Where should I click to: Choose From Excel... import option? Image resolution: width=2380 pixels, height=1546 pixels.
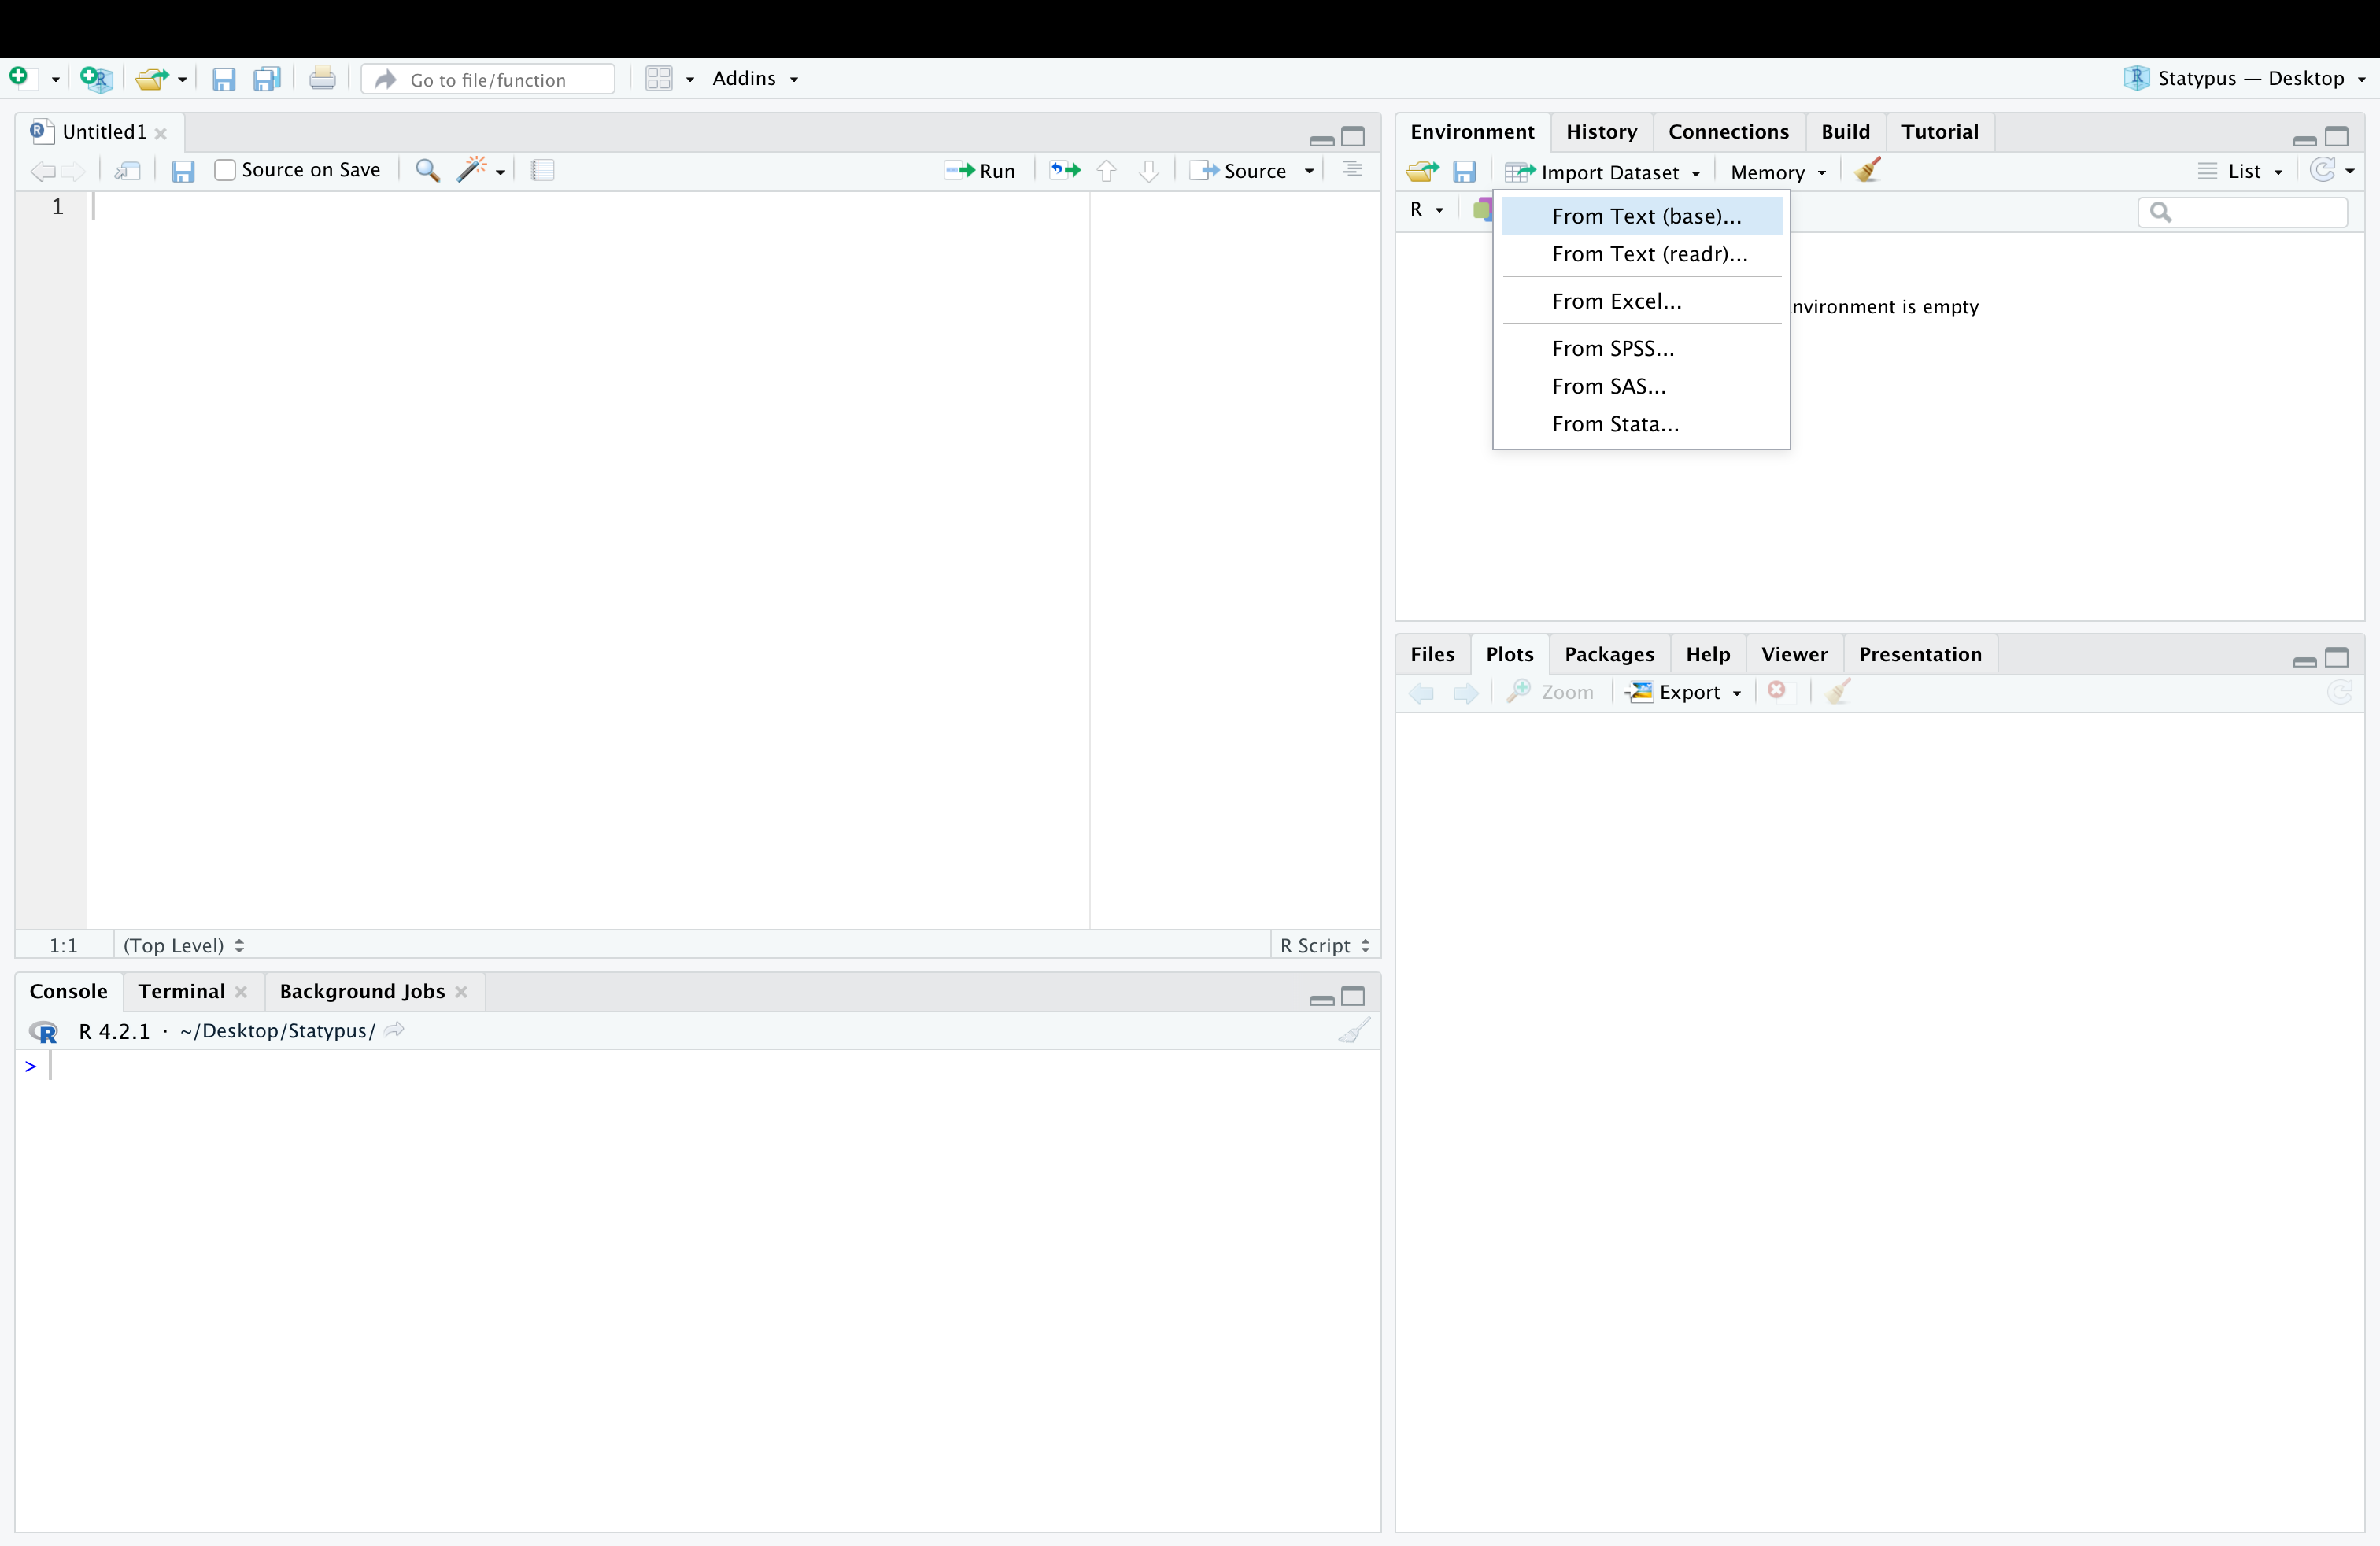(x=1642, y=301)
